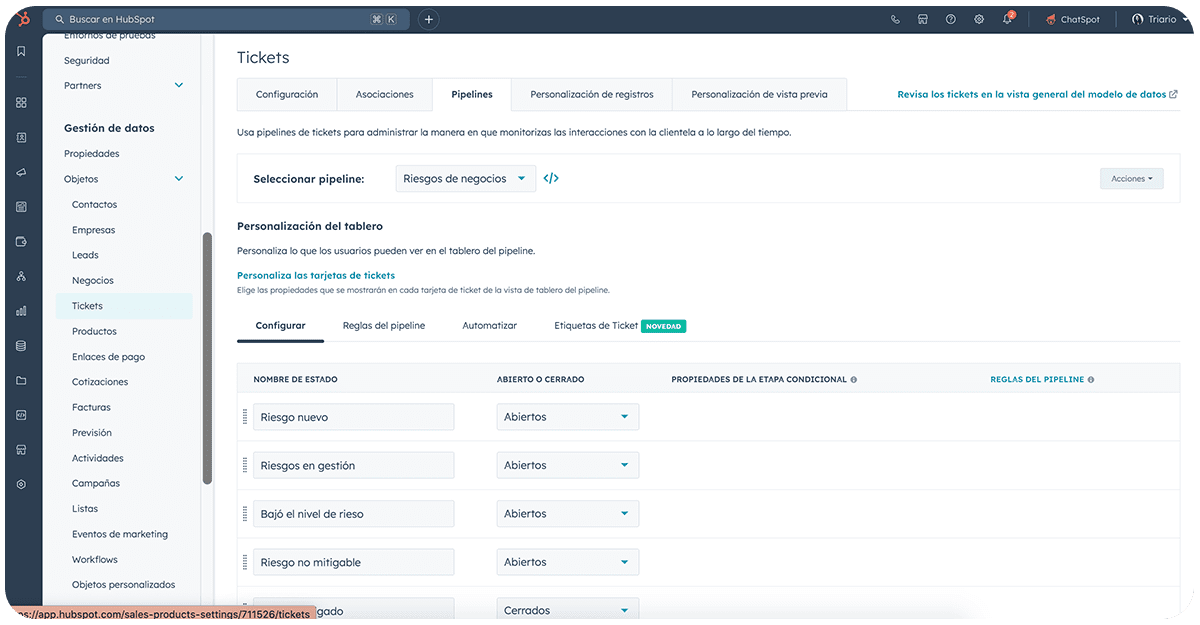Open the data management database icon
The height and width of the screenshot is (625, 1200).
click(x=22, y=346)
